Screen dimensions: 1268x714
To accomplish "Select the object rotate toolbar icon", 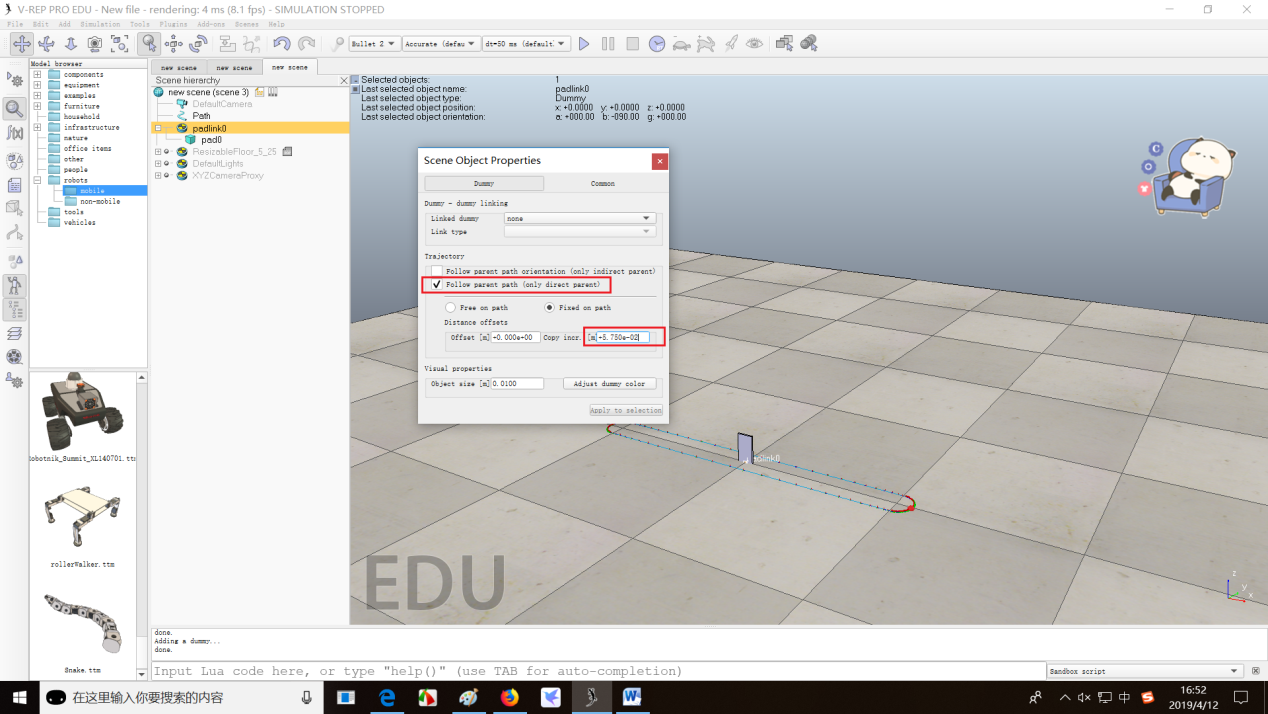I will click(x=198, y=44).
